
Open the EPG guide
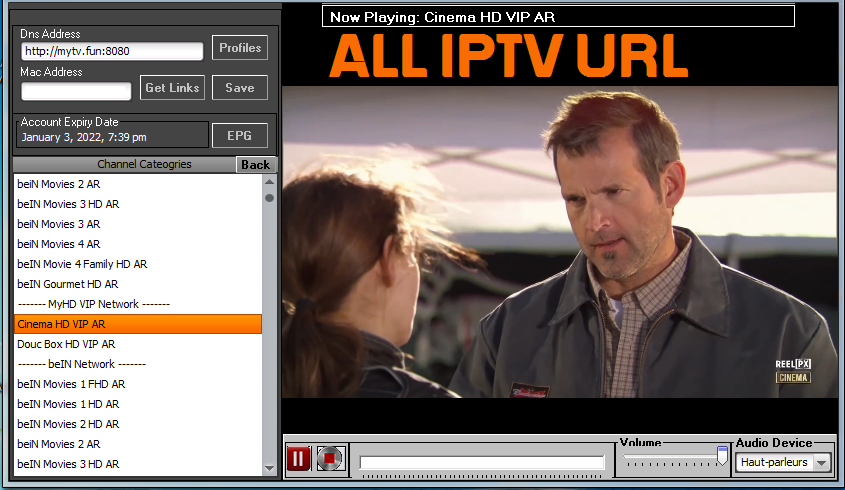[x=240, y=135]
